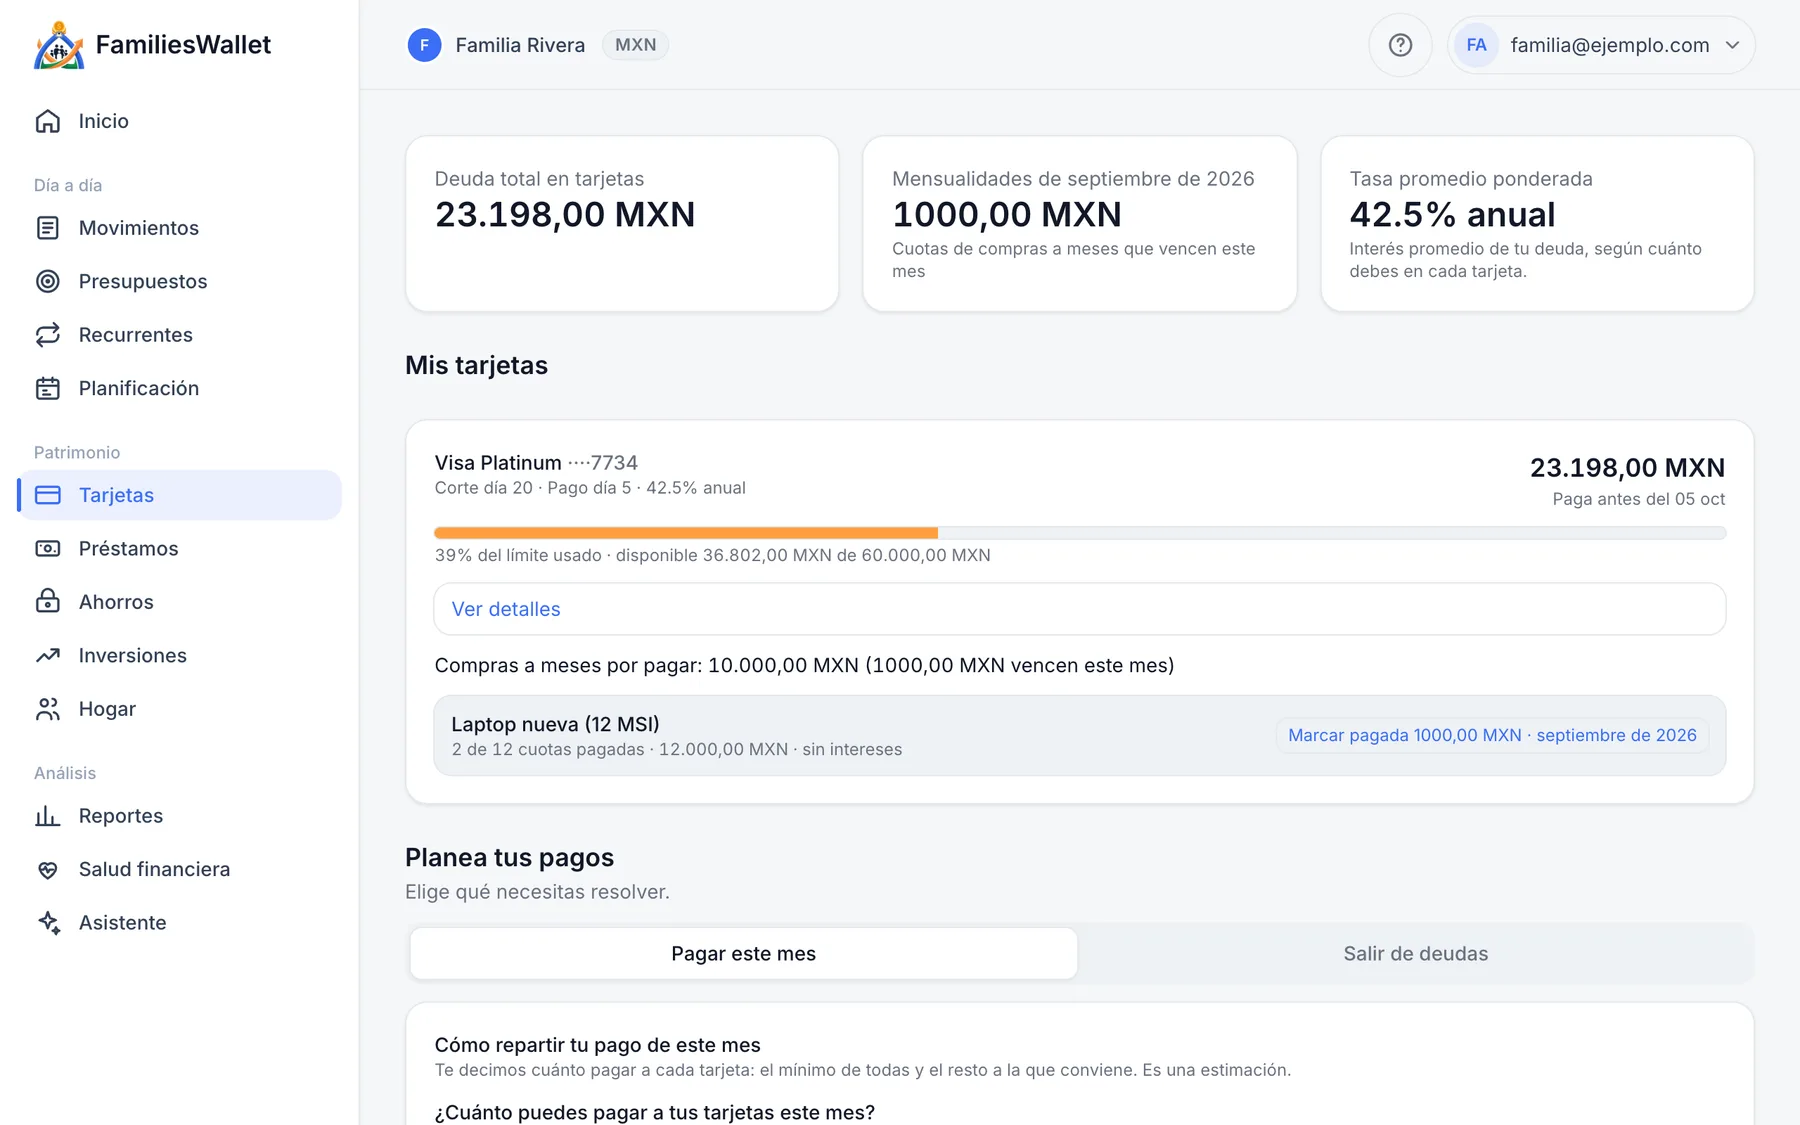Click the Planificación calendar icon
This screenshot has width=1800, height=1125.
(x=48, y=388)
